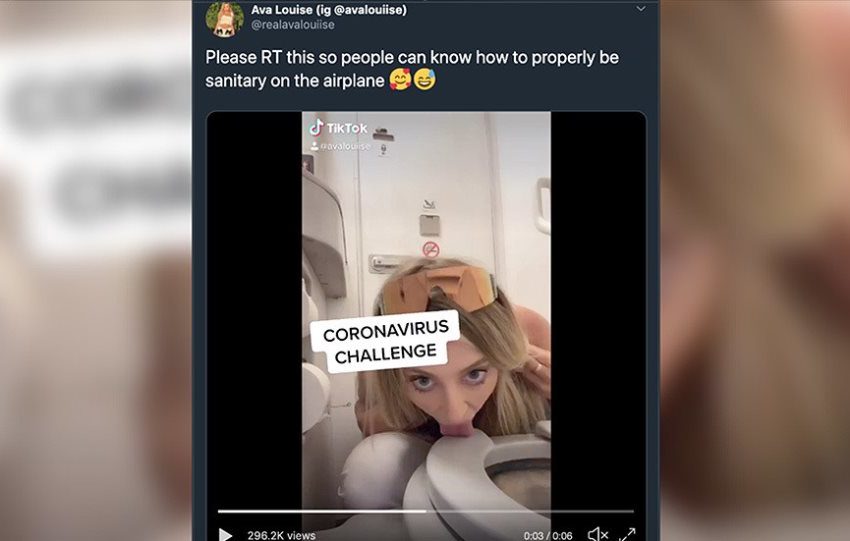The height and width of the screenshot is (541, 850).
Task: Click the TikTok logo watermark
Action: [x=338, y=128]
